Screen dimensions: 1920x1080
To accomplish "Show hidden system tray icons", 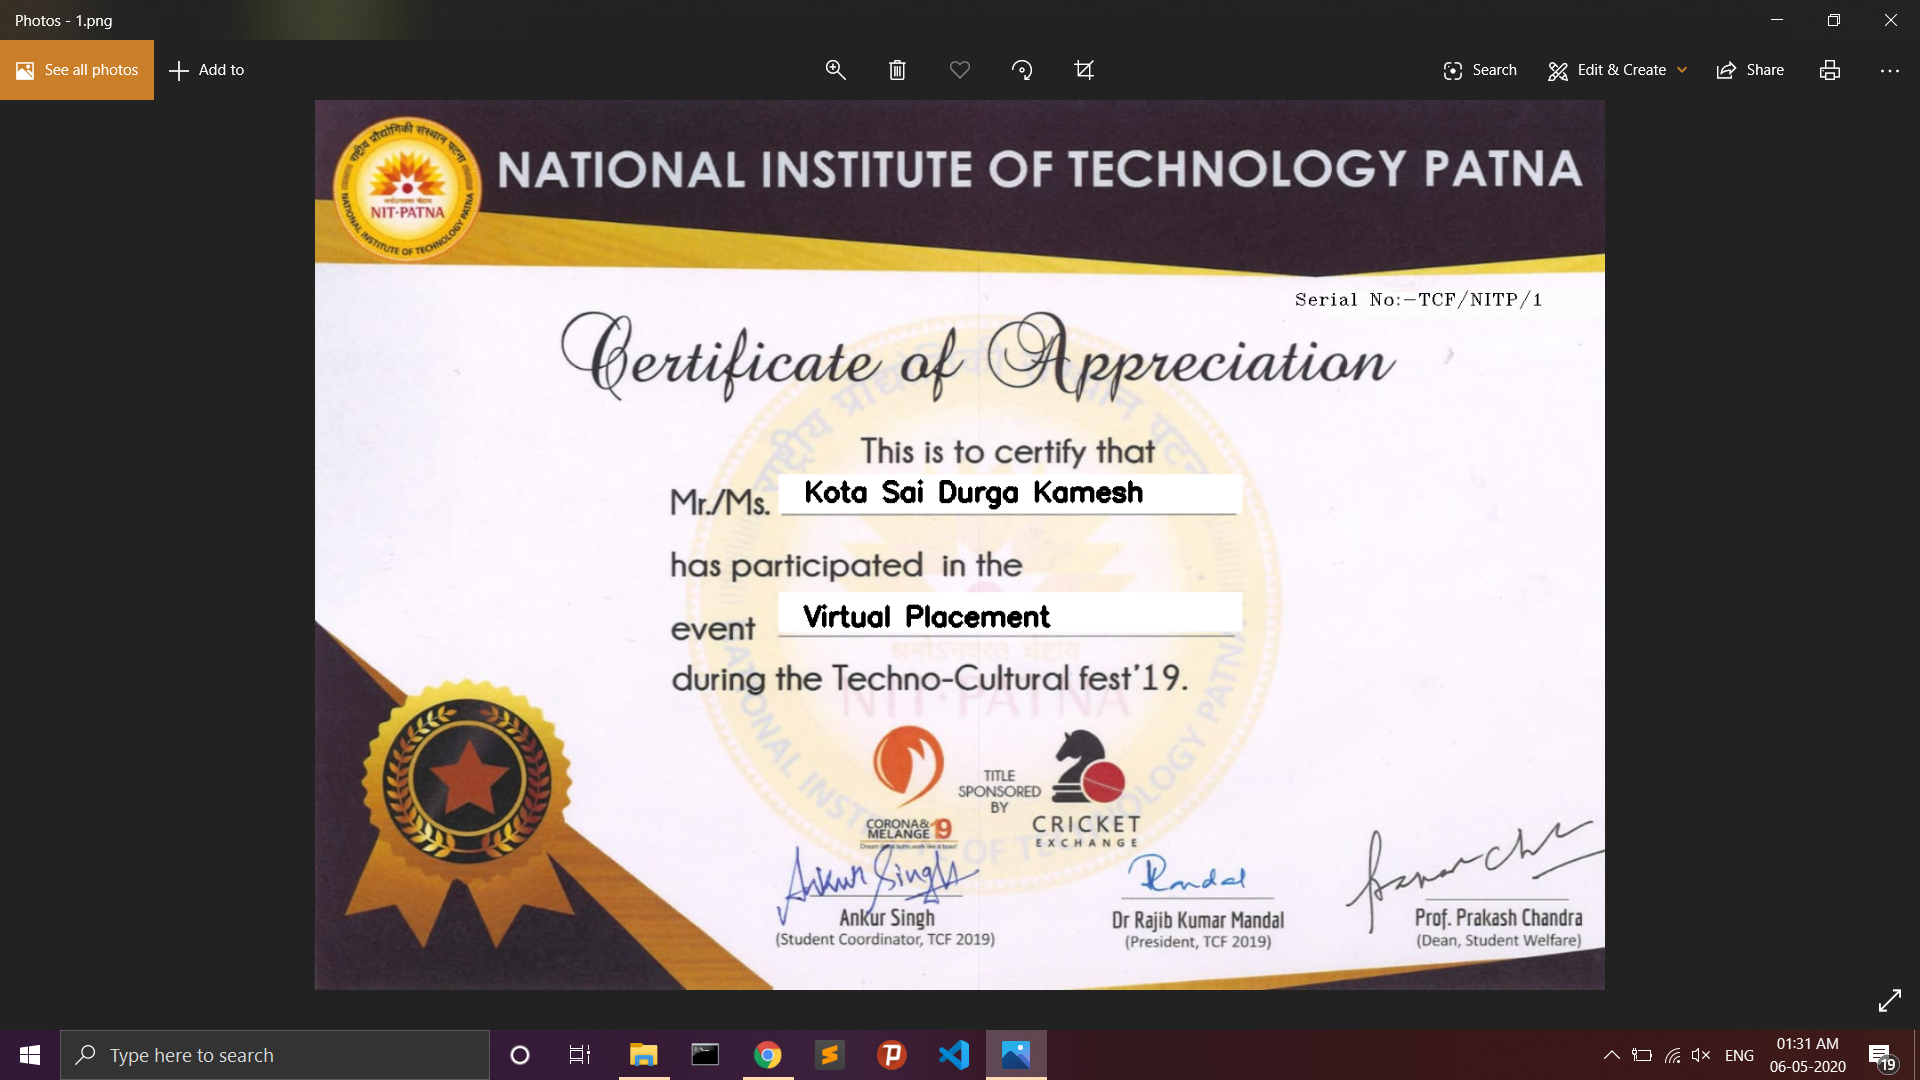I will click(1611, 1055).
